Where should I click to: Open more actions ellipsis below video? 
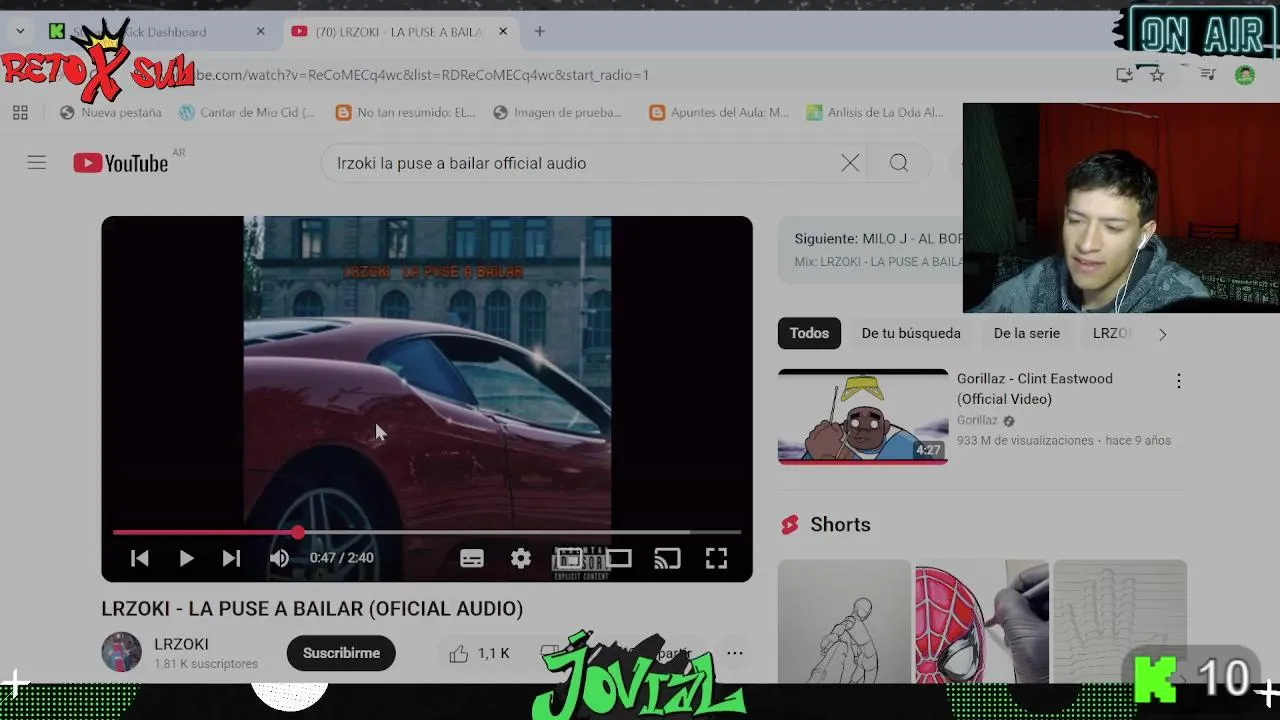(735, 653)
